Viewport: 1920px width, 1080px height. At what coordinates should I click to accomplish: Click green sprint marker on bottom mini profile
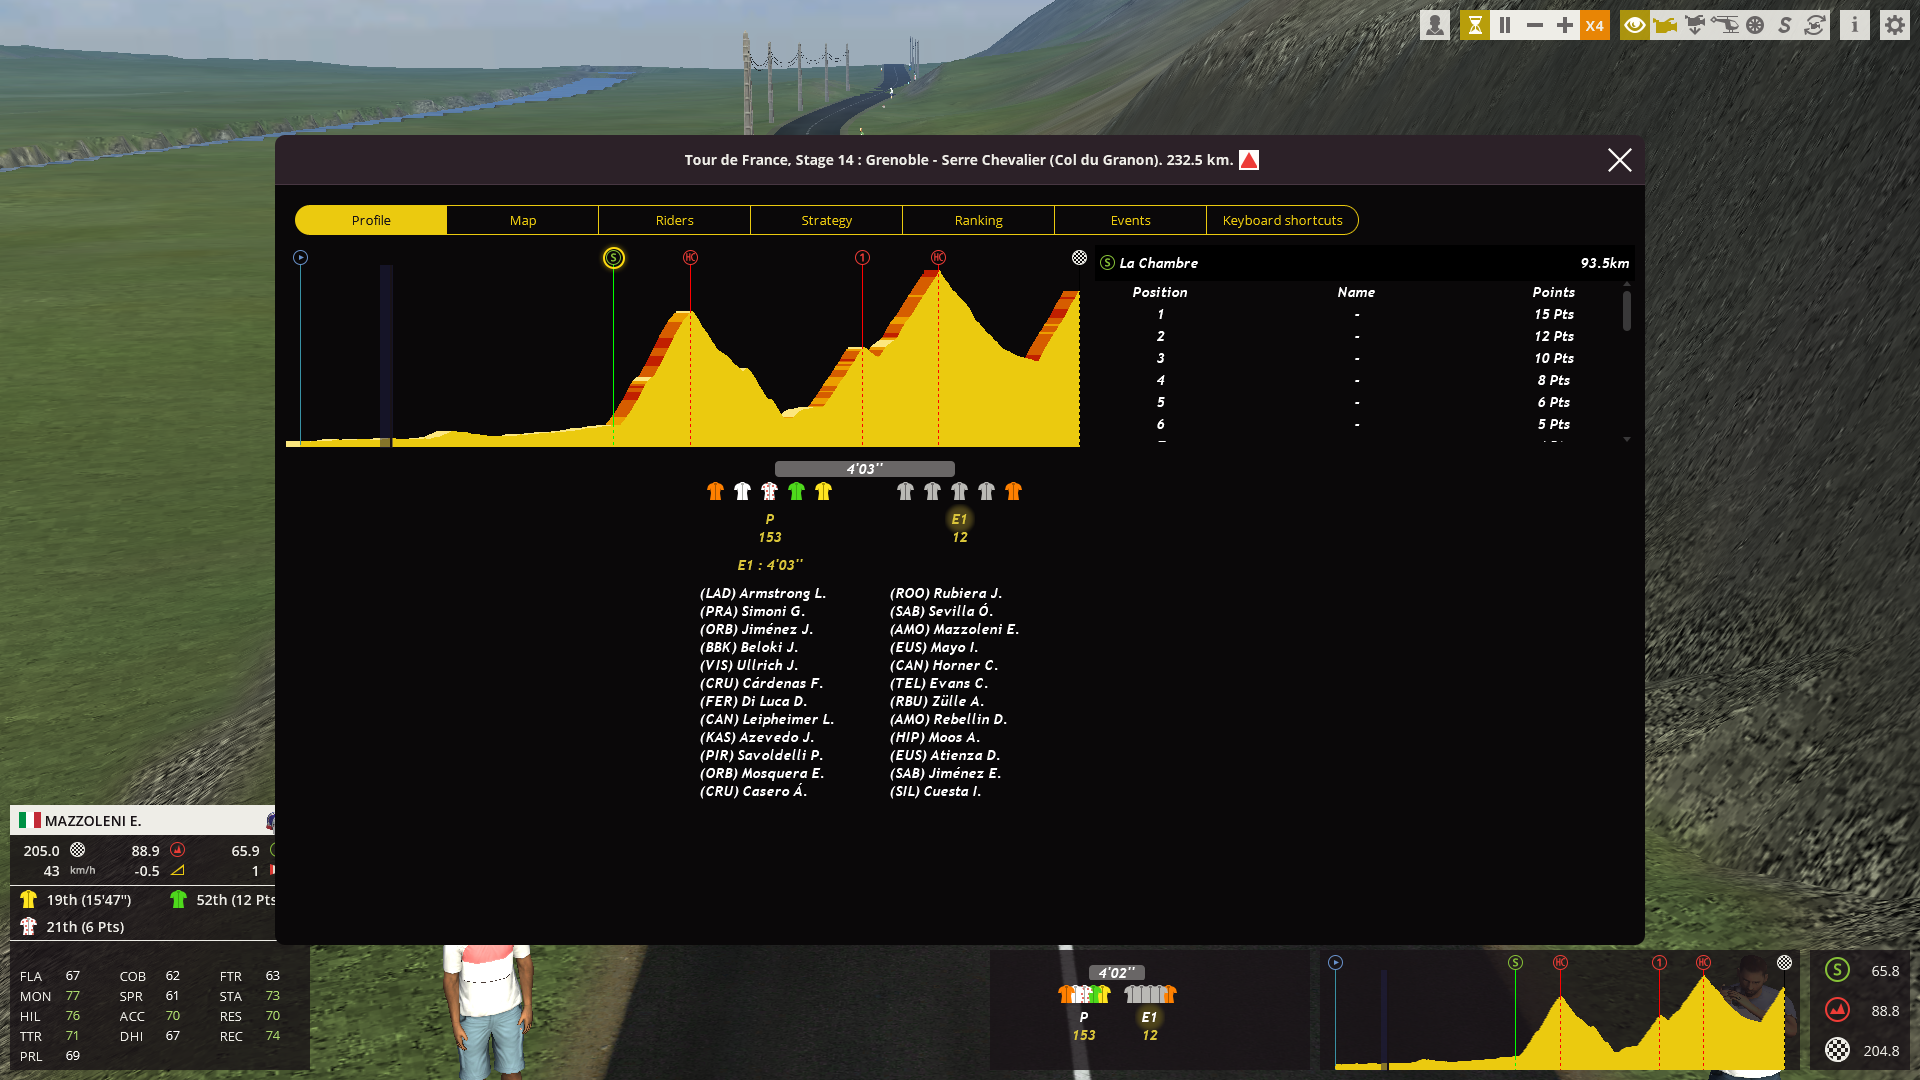click(x=1515, y=963)
